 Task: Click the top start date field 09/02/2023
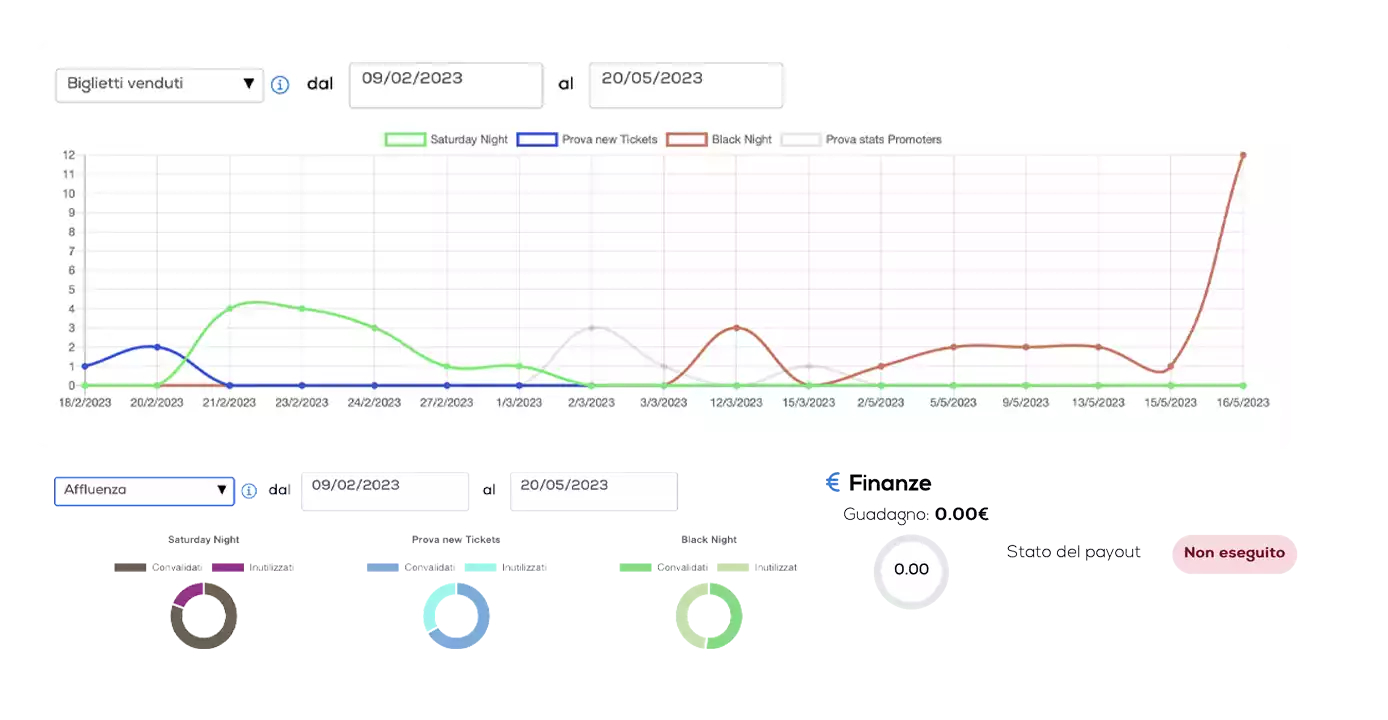pos(445,85)
